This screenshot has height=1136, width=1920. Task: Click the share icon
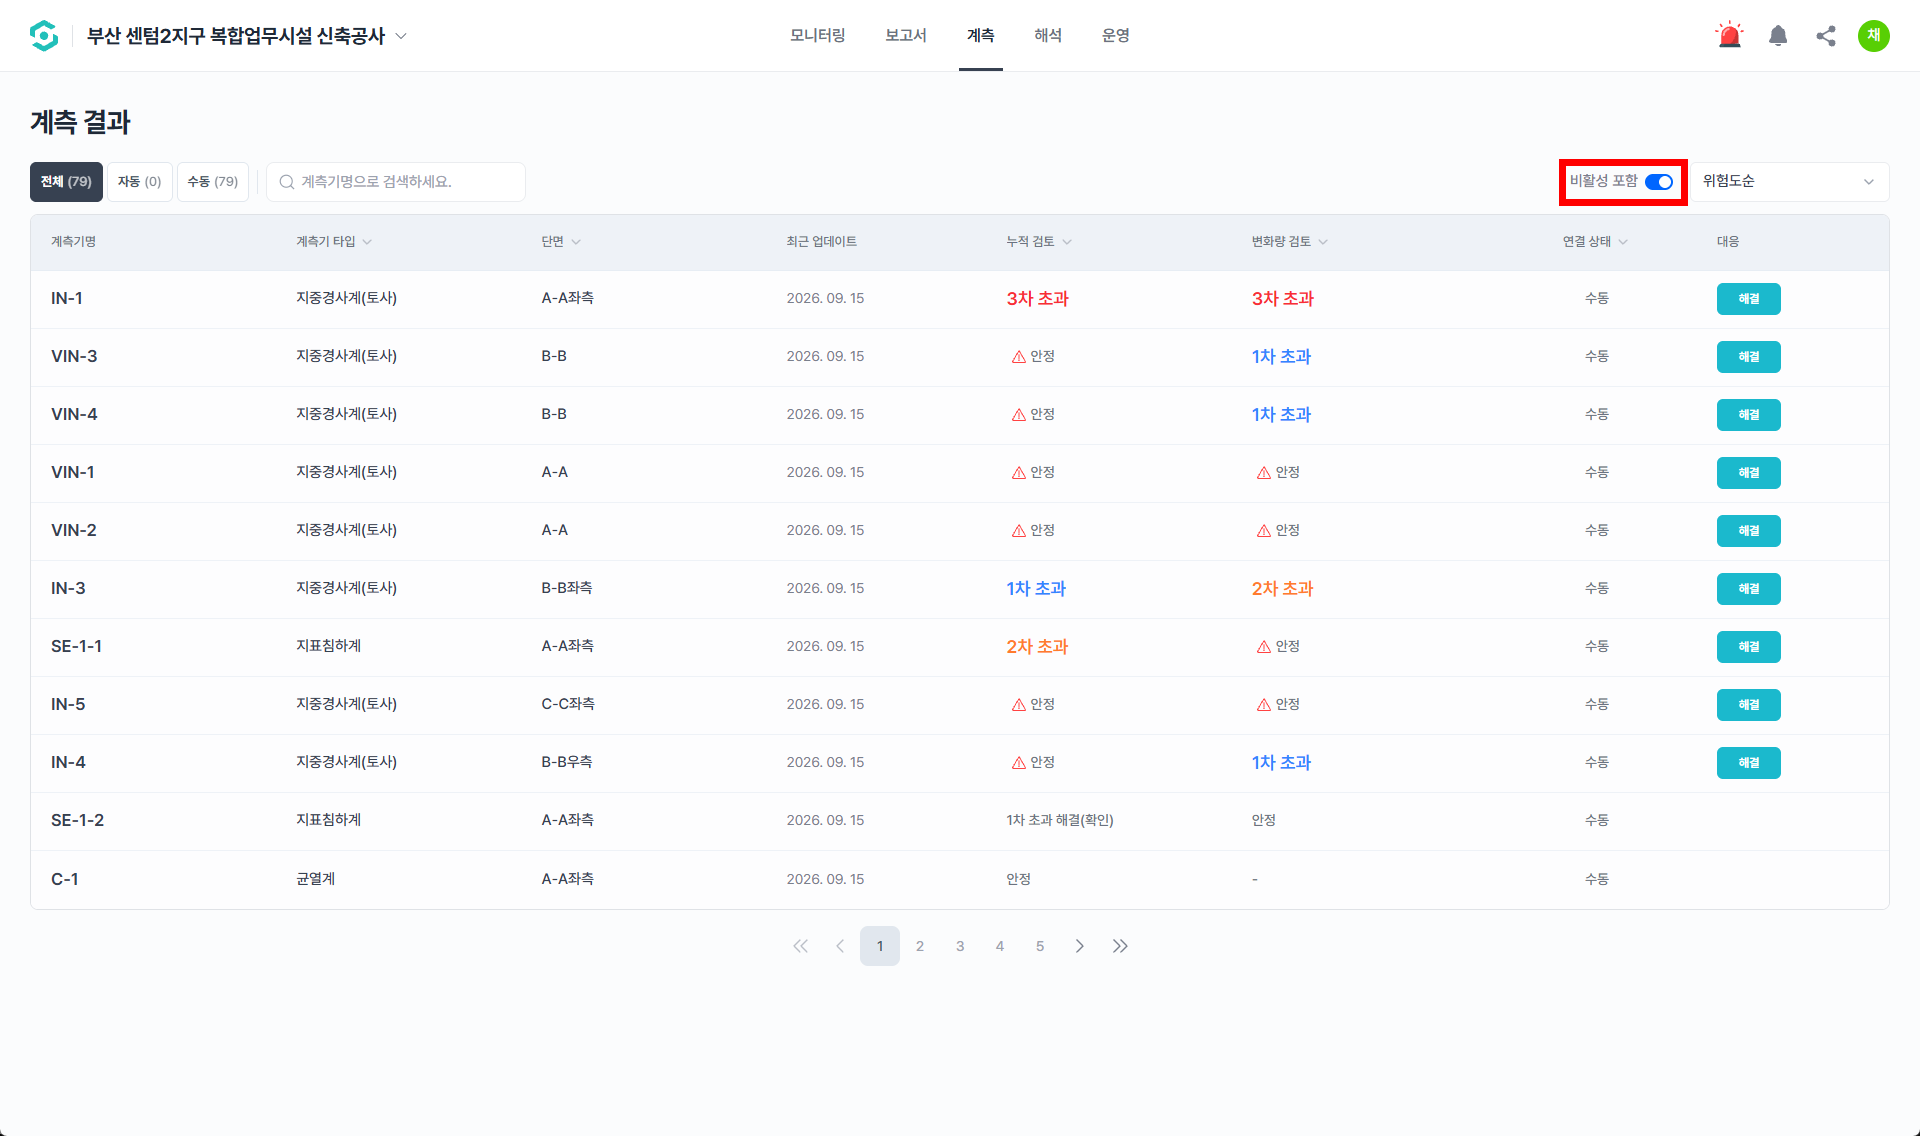(x=1826, y=36)
